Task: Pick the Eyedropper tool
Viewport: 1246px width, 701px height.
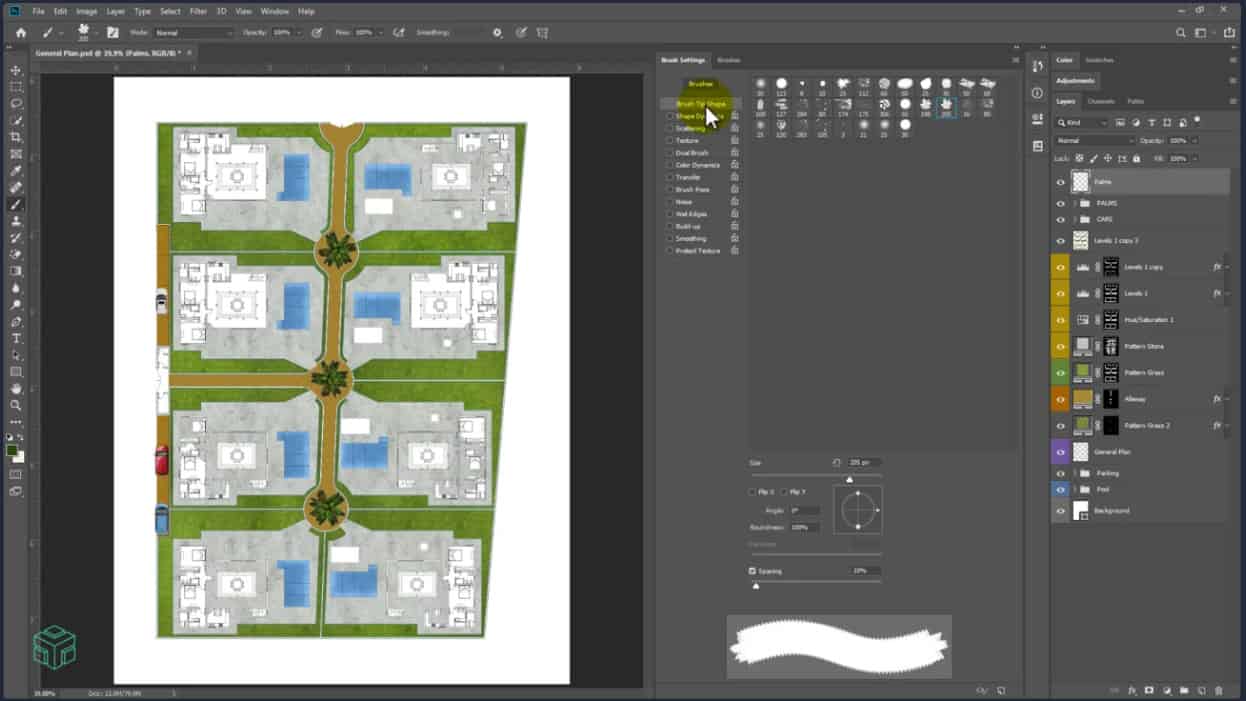Action: pos(16,171)
